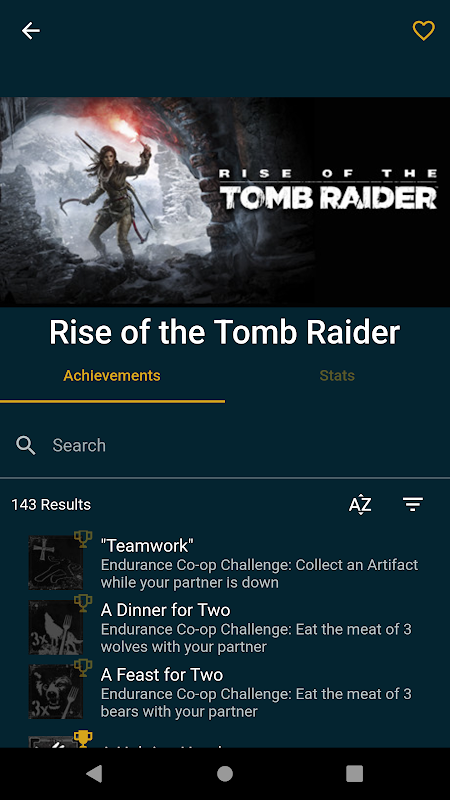Switch to the Stats tab

point(337,376)
